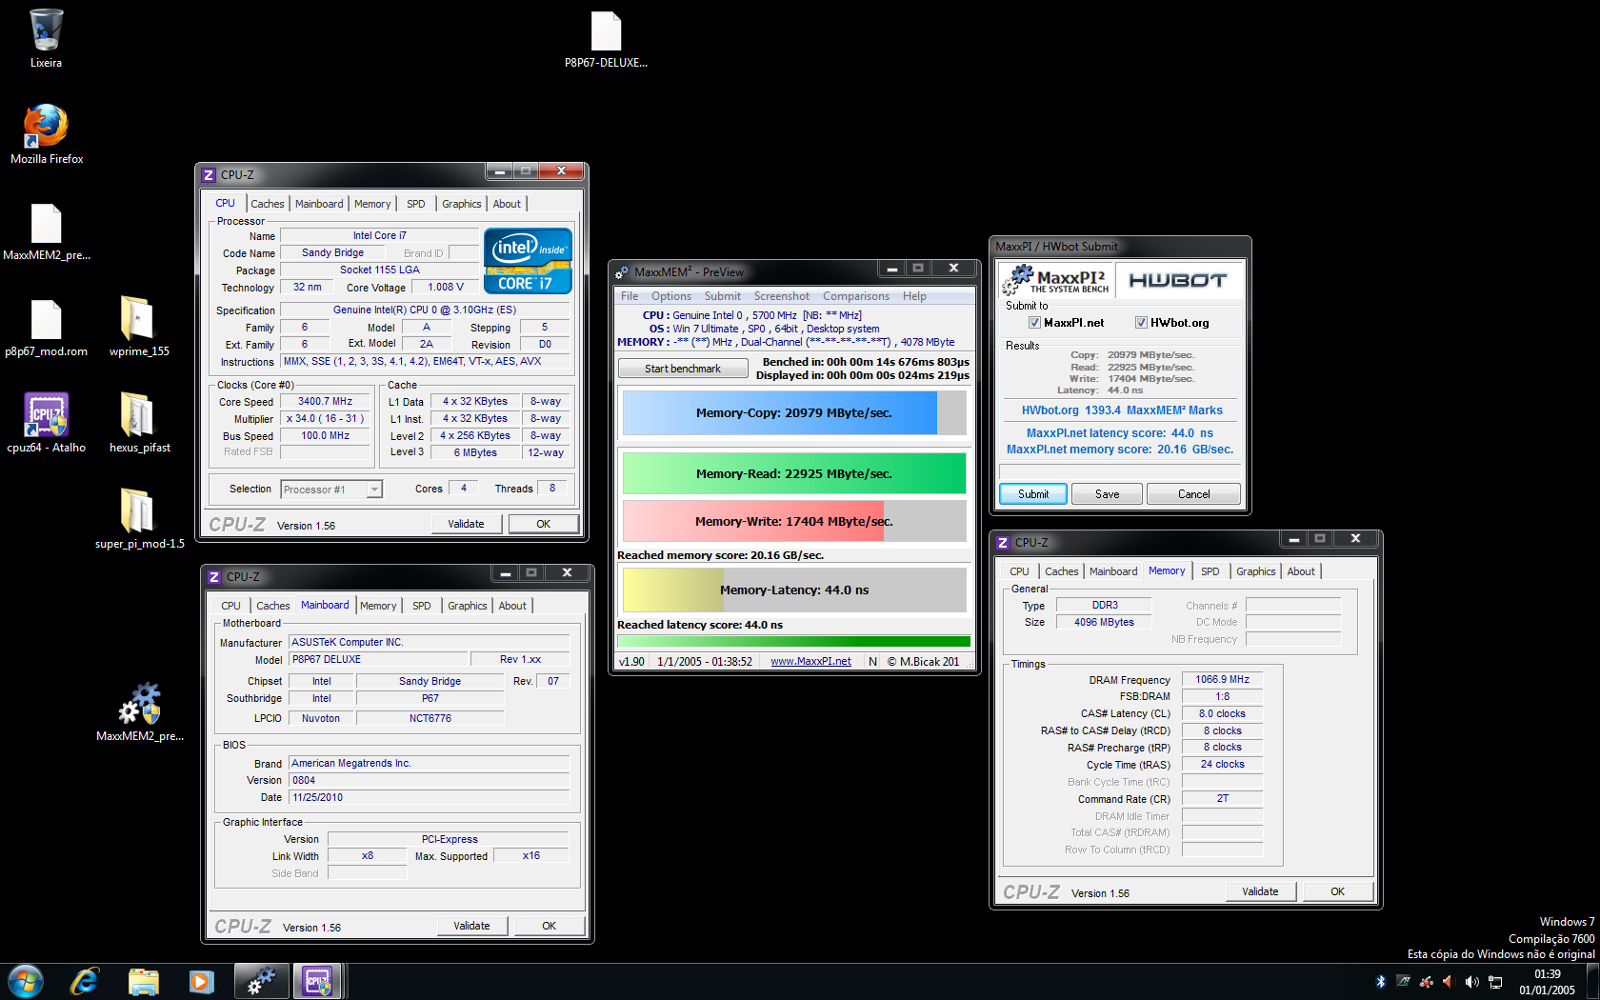This screenshot has width=1600, height=1000.
Task: Open Screenshot menu in MaxxMEM²
Action: pos(781,296)
